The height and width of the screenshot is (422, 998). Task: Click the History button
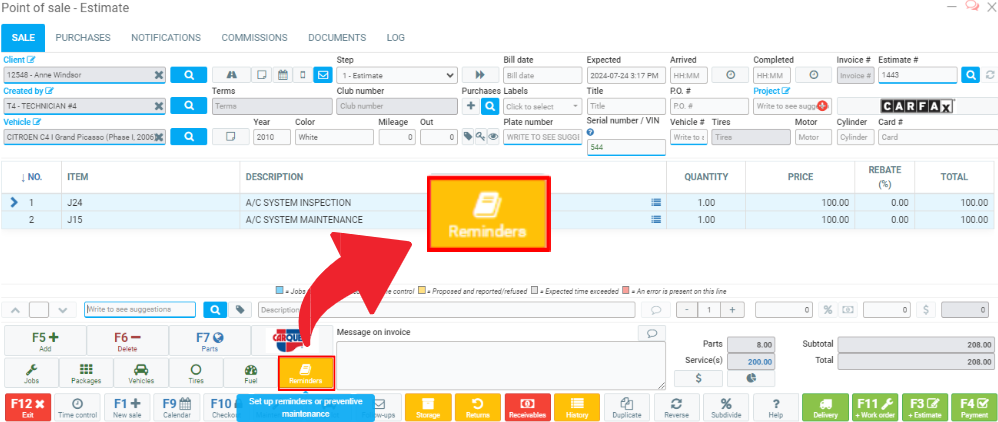click(576, 407)
